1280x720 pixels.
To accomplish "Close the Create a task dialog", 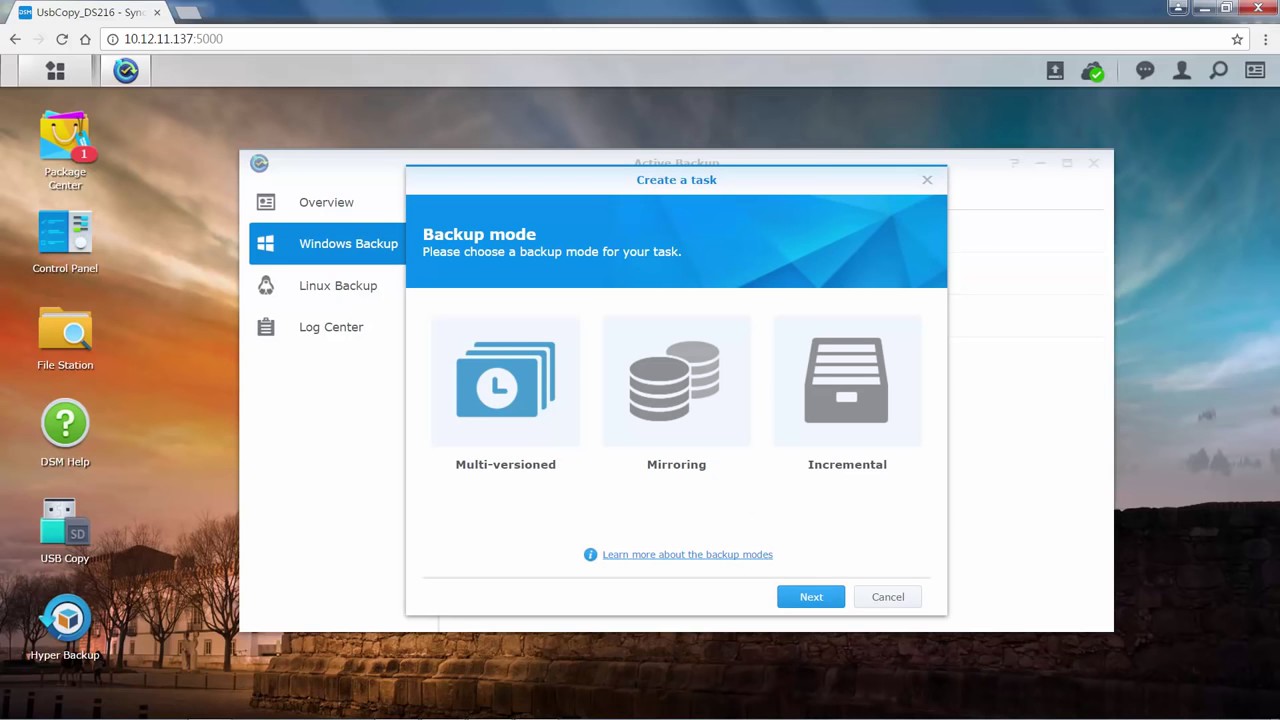I will [x=927, y=180].
